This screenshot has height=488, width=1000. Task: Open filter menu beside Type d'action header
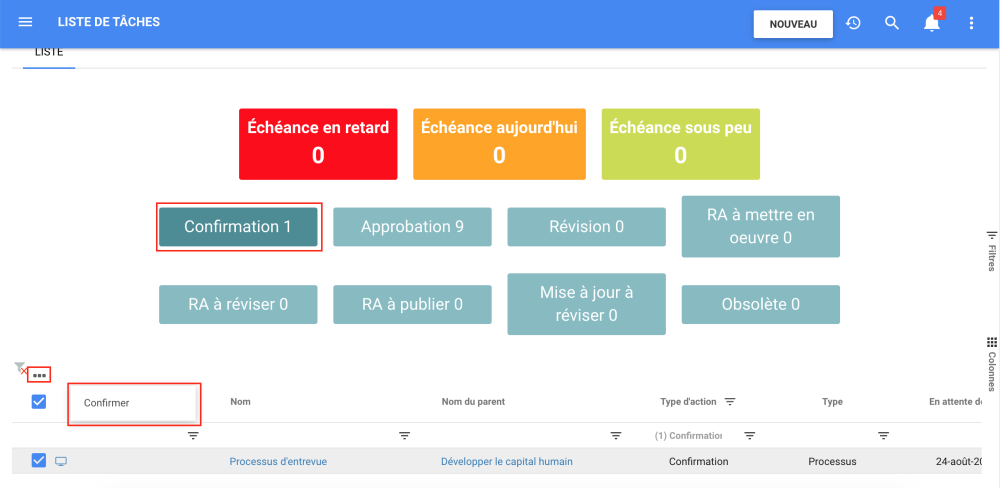730,402
